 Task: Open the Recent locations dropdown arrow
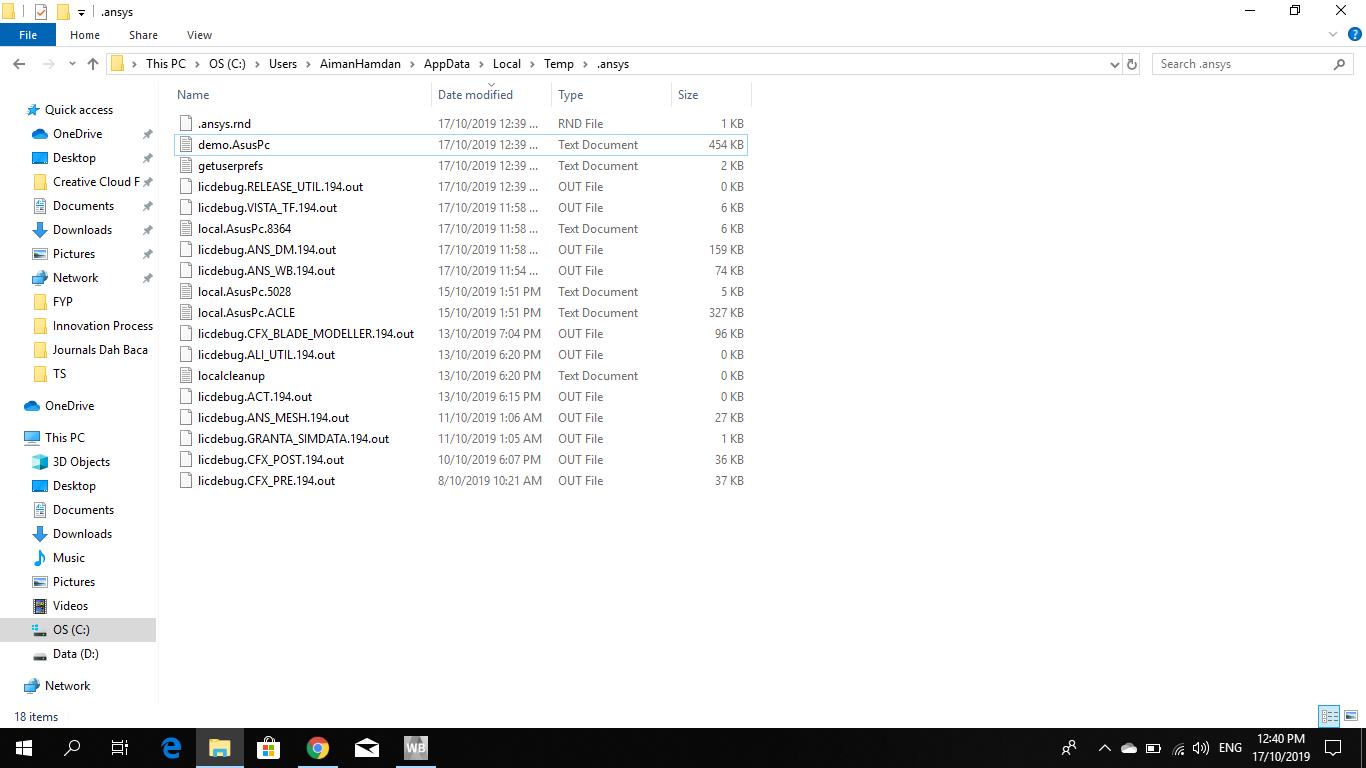[72, 64]
